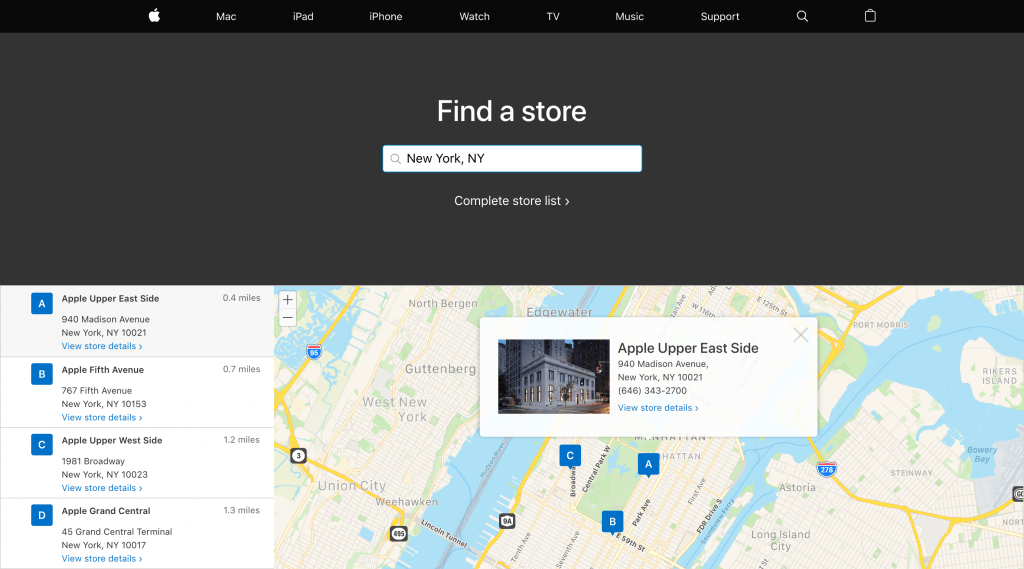Click route 9A shield on map
This screenshot has height=569, width=1024.
click(x=507, y=521)
